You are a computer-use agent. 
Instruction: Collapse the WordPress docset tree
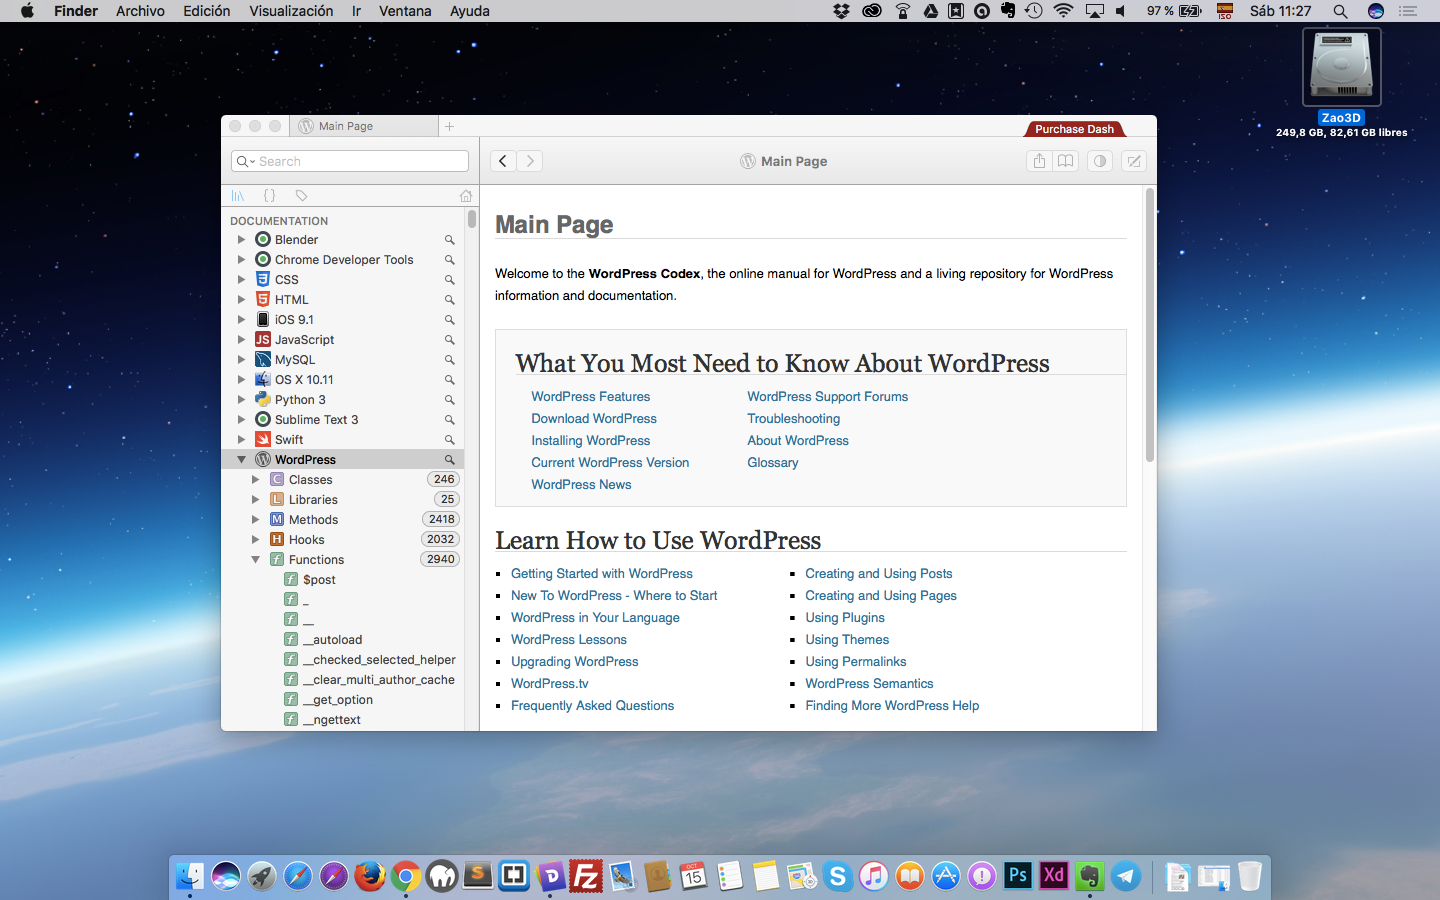coord(241,460)
